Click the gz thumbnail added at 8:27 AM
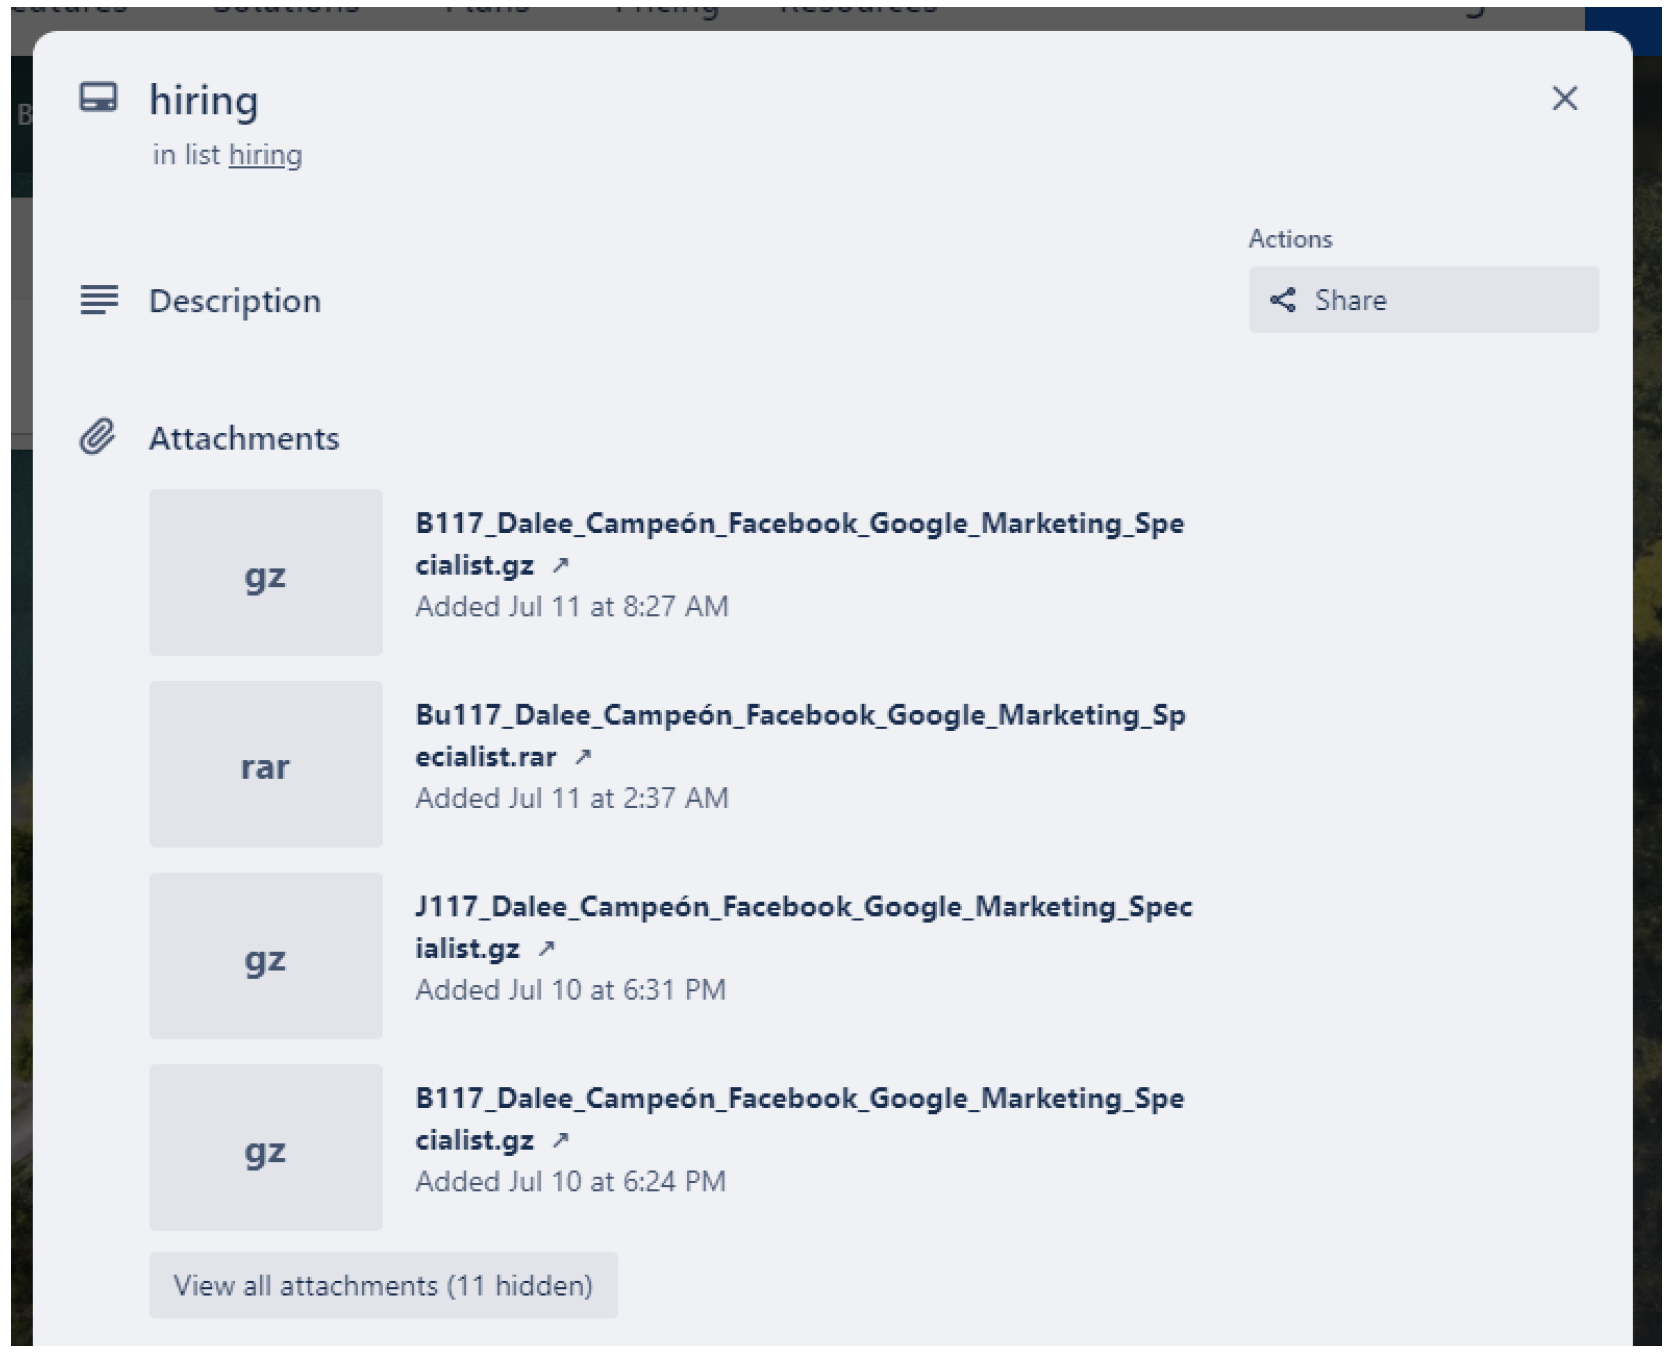This screenshot has width=1673, height=1359. (x=265, y=573)
